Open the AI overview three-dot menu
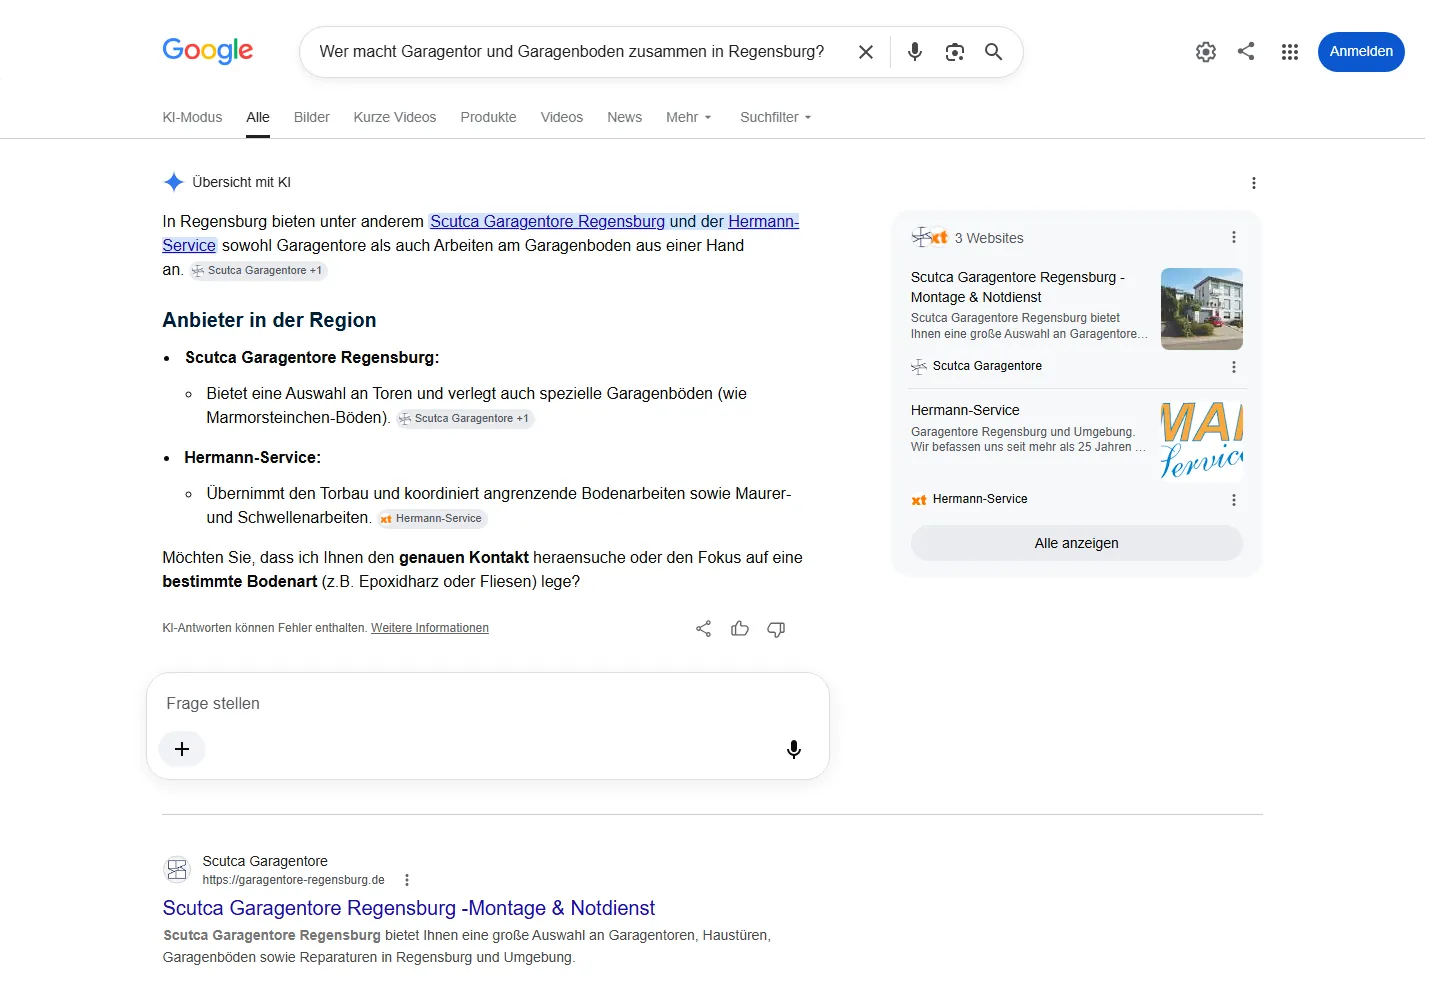The height and width of the screenshot is (1000, 1440). click(x=1254, y=183)
